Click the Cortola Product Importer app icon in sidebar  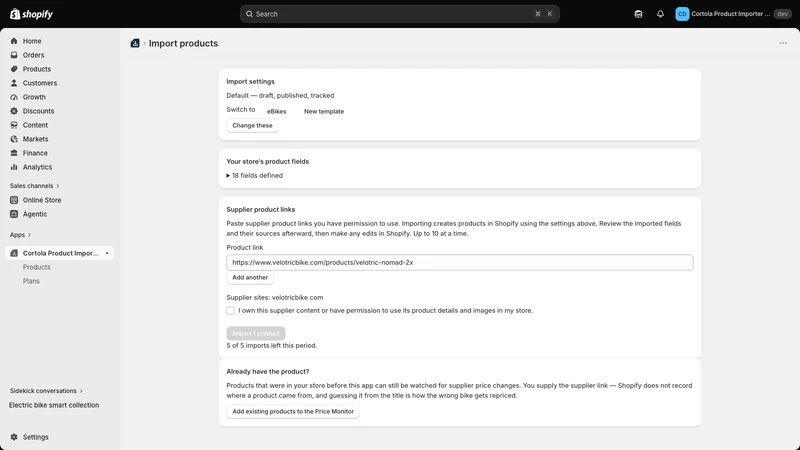pyautogui.click(x=14, y=253)
